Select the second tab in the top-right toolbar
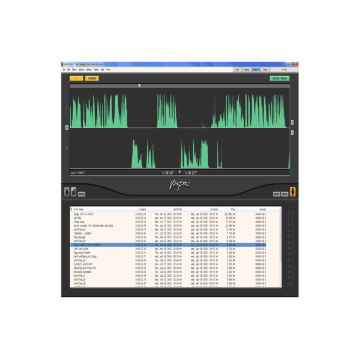The height and width of the screenshot is (360, 360). point(247,70)
